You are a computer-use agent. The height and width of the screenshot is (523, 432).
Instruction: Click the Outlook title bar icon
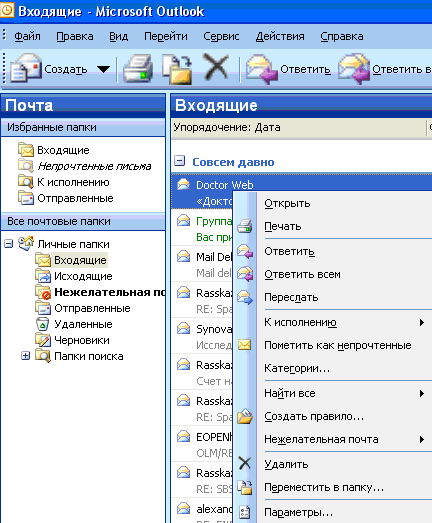7,10
